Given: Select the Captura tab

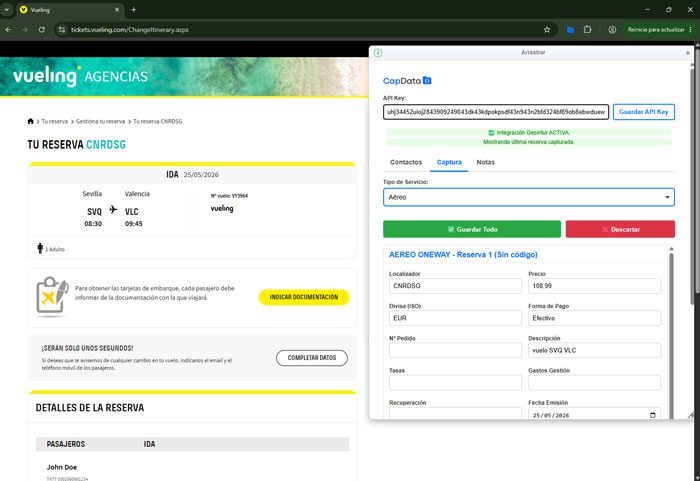Looking at the screenshot, I should pos(449,162).
